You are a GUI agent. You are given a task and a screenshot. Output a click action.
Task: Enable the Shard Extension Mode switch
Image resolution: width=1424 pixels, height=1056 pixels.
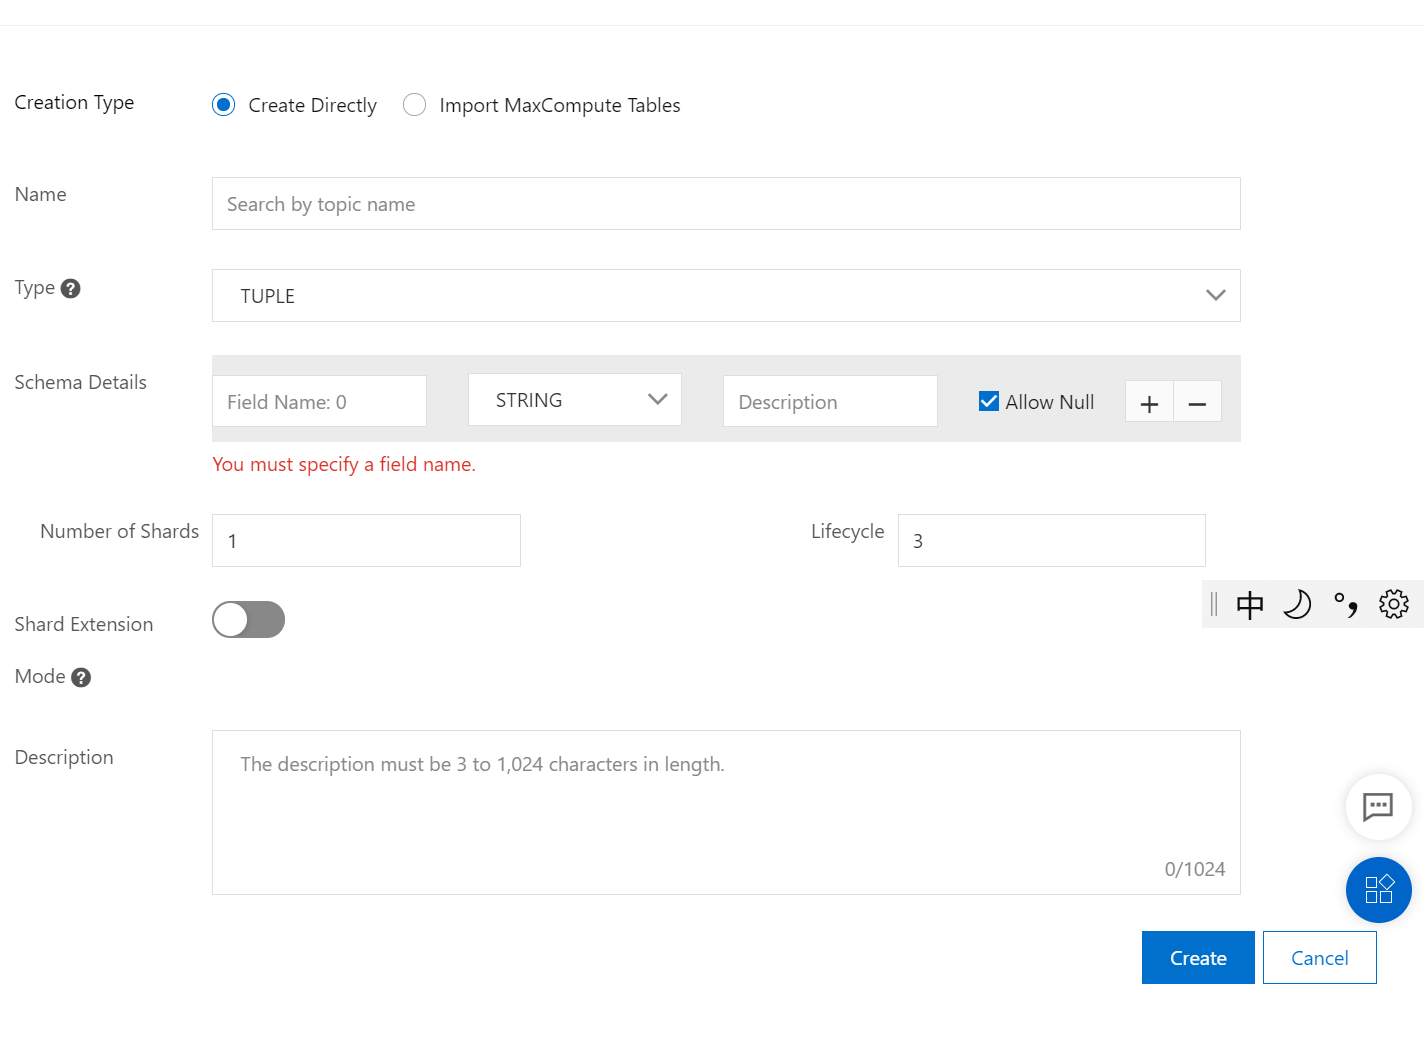(248, 620)
